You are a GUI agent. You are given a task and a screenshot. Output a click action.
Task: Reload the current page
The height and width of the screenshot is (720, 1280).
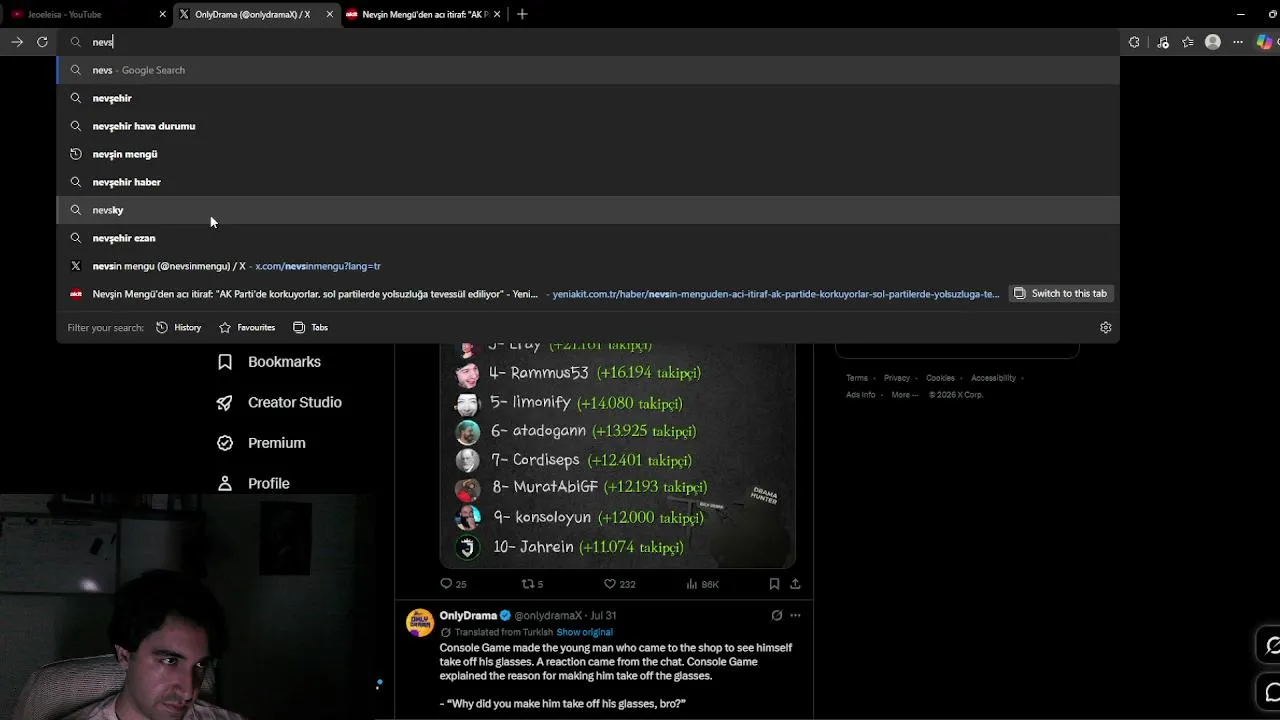(42, 42)
